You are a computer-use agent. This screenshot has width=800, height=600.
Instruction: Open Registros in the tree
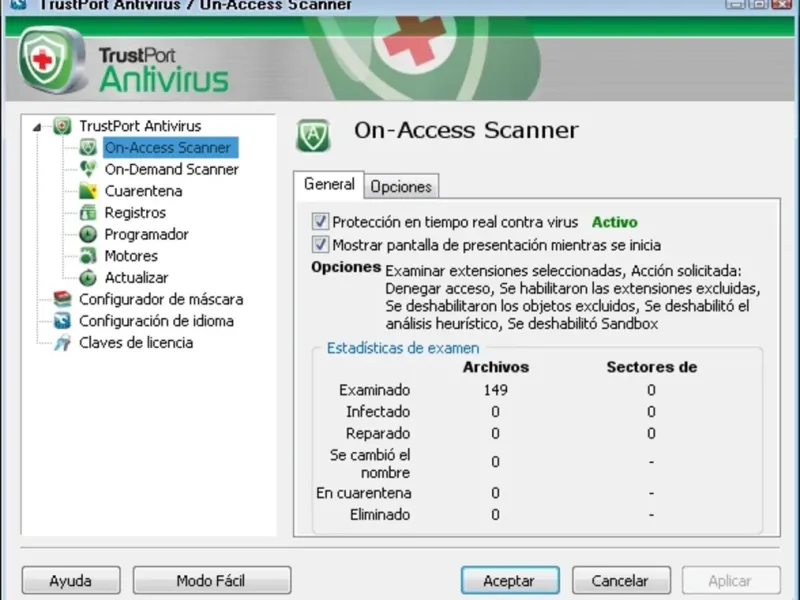coord(135,213)
